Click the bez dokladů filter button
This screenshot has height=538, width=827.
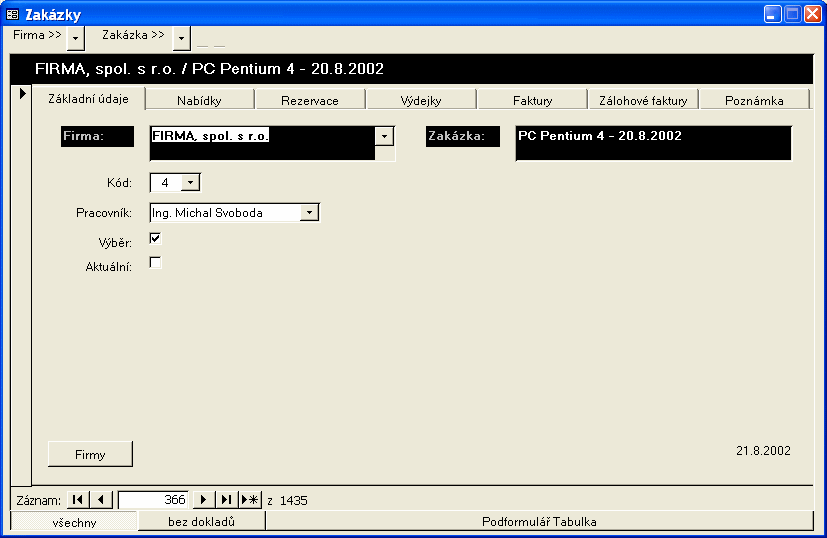click(x=201, y=521)
